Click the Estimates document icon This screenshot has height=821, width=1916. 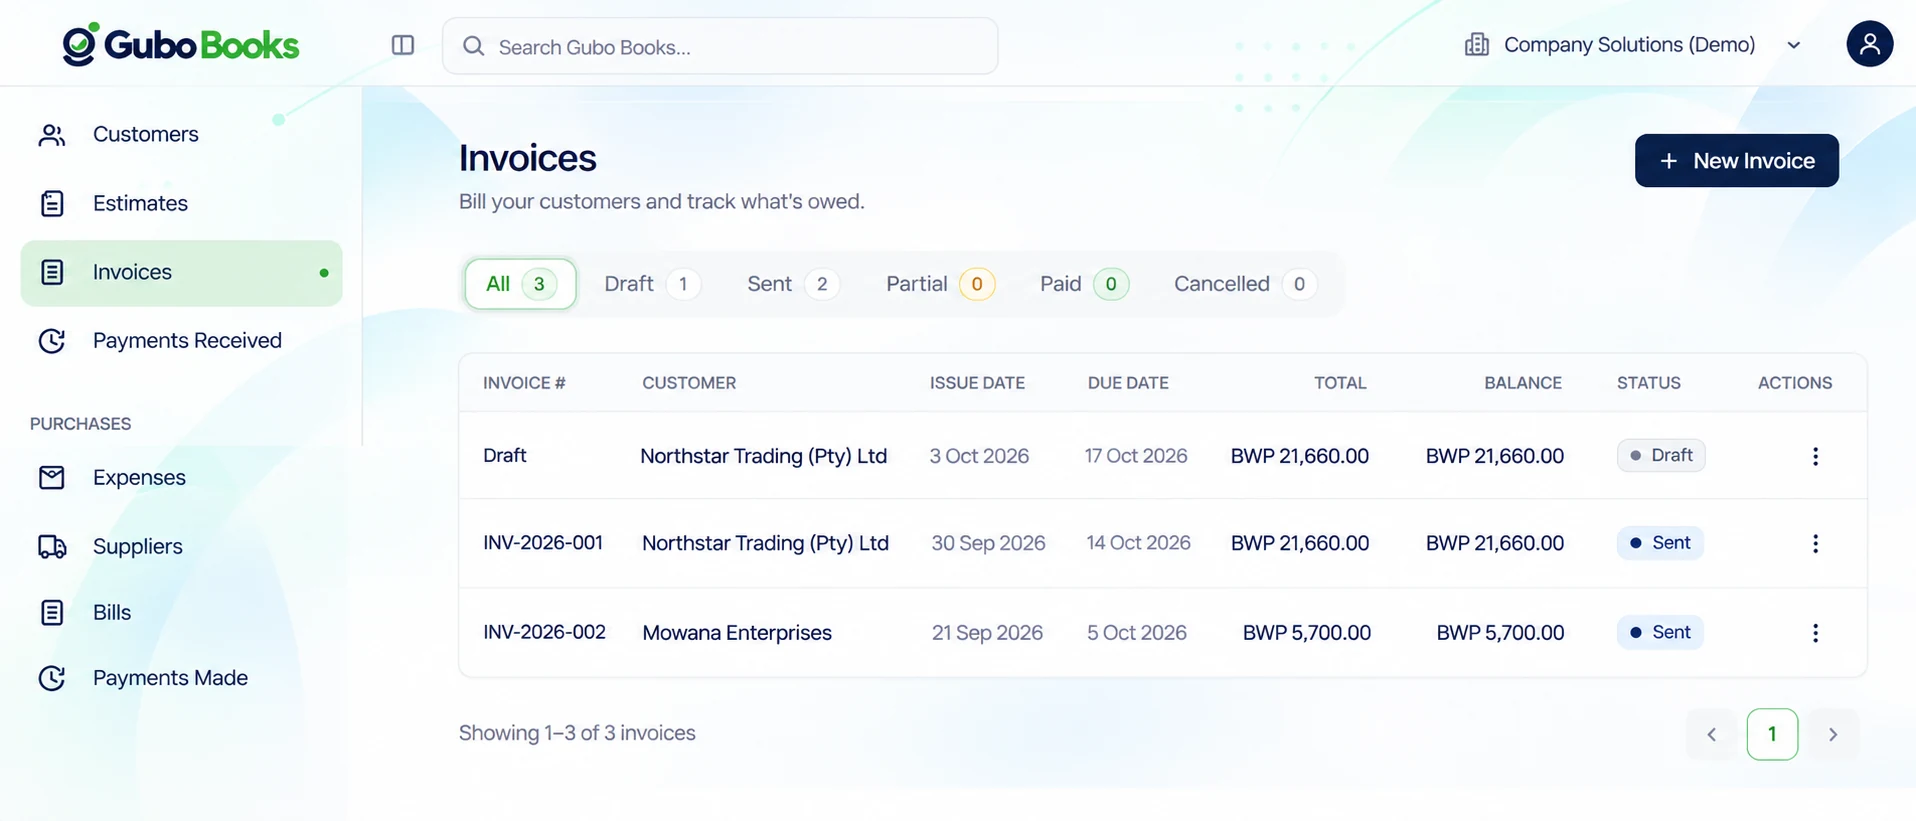click(x=52, y=203)
